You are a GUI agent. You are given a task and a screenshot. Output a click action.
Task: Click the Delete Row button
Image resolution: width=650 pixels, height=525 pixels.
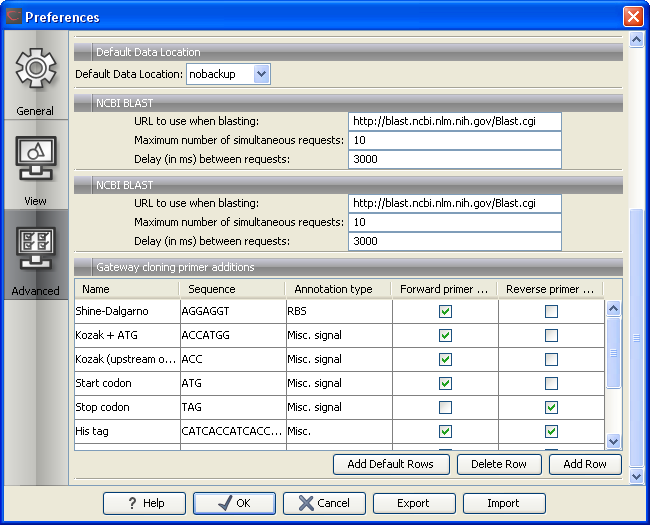tap(499, 464)
